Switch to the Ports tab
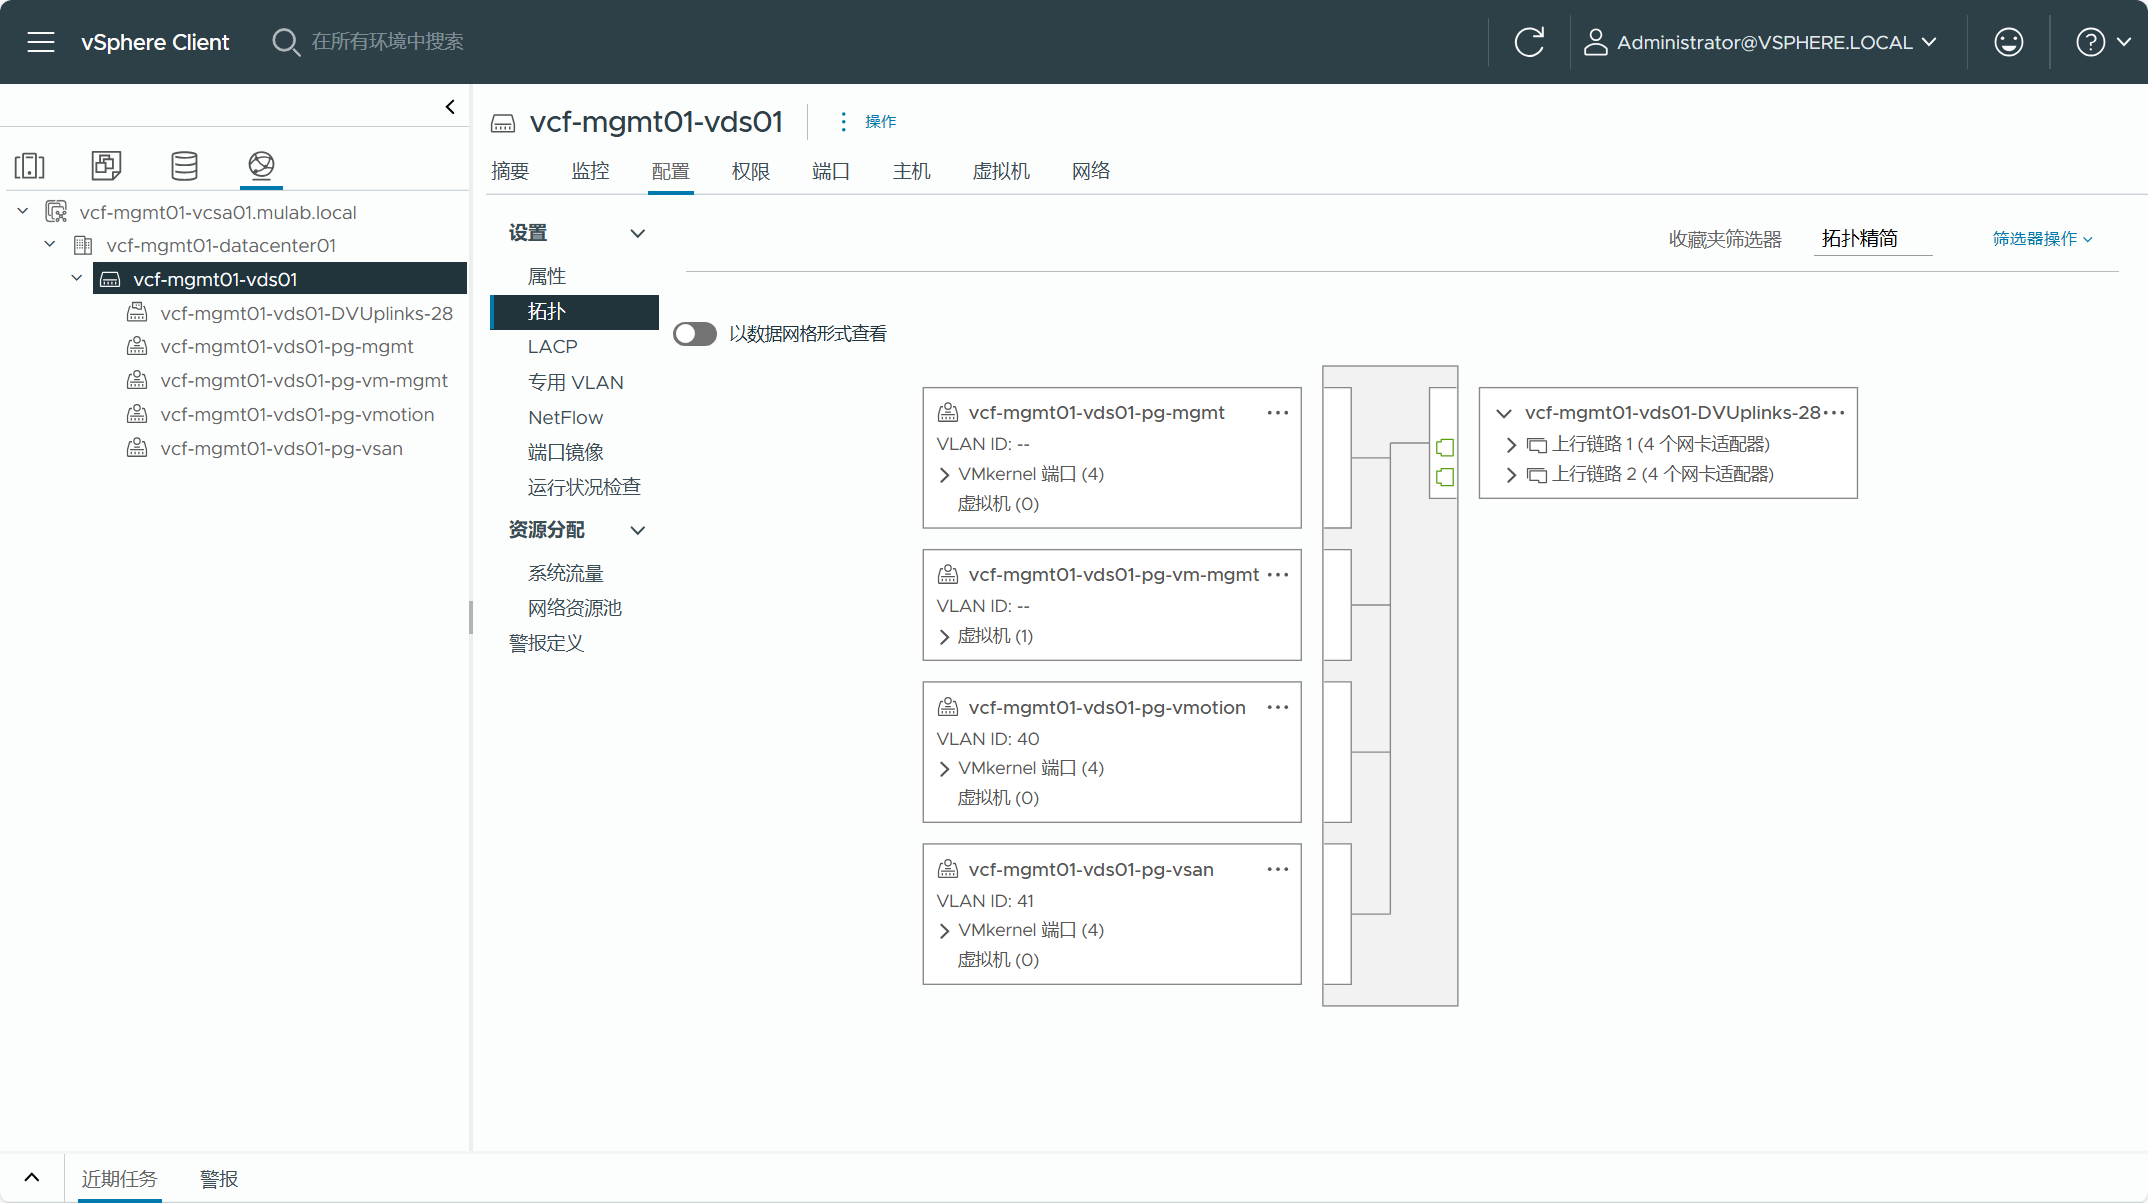The height and width of the screenshot is (1203, 2148). (x=830, y=171)
